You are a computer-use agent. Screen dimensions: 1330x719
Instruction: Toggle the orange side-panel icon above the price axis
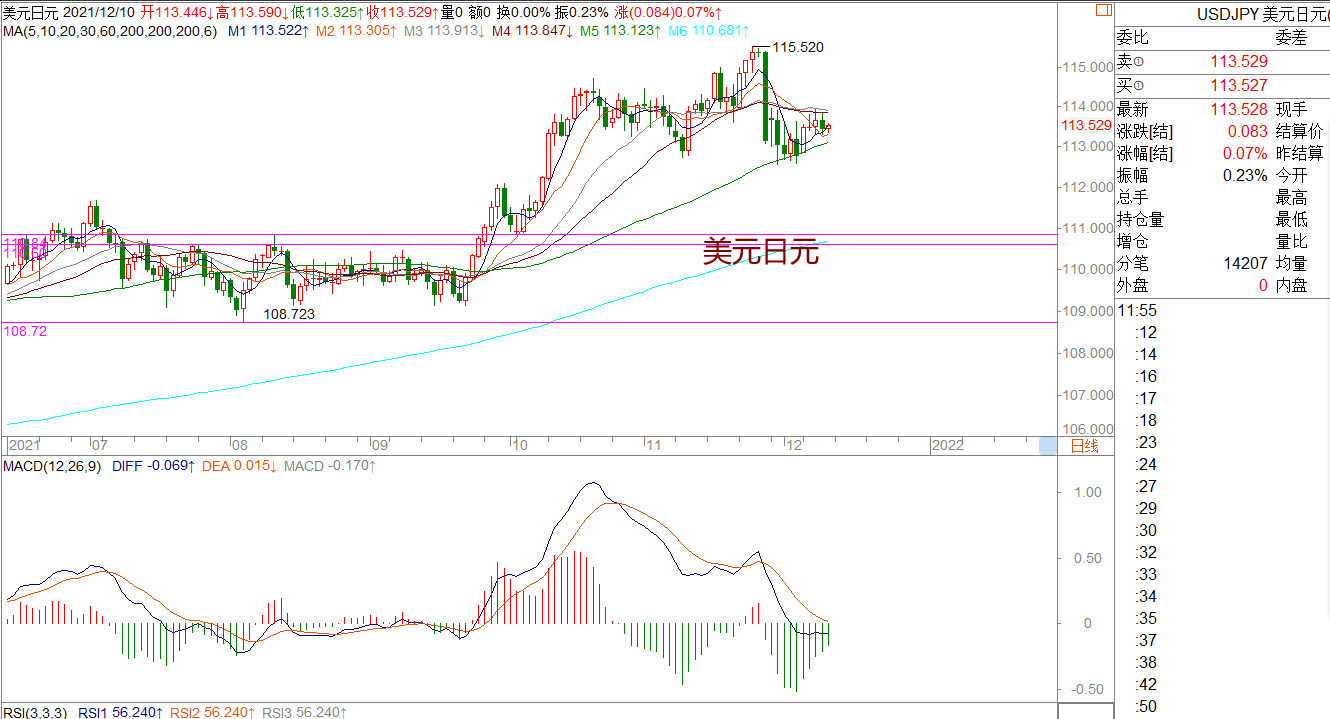[x=1103, y=10]
